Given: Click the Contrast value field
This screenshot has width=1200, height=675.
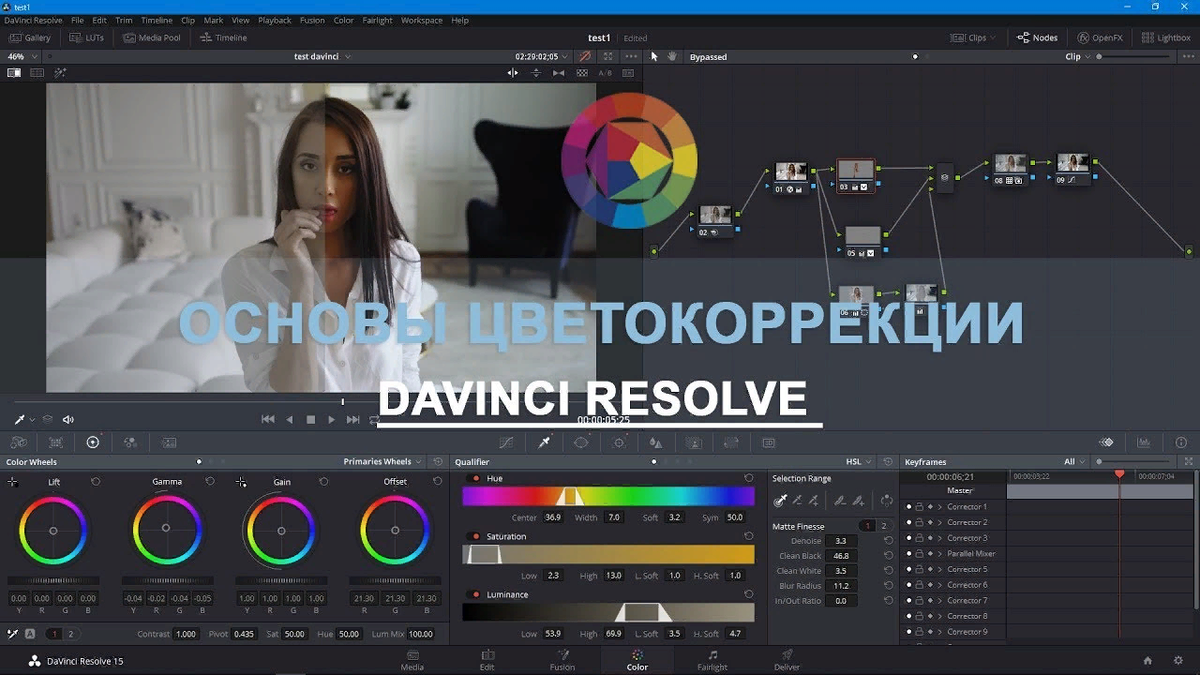Looking at the screenshot, I should (x=185, y=634).
